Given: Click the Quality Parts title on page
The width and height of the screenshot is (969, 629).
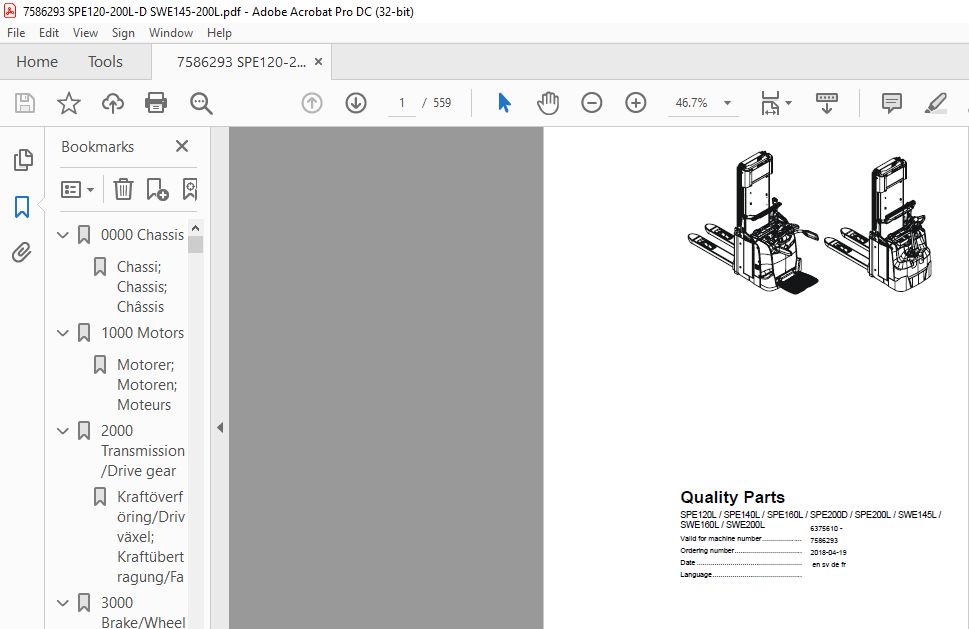Looking at the screenshot, I should 732,497.
